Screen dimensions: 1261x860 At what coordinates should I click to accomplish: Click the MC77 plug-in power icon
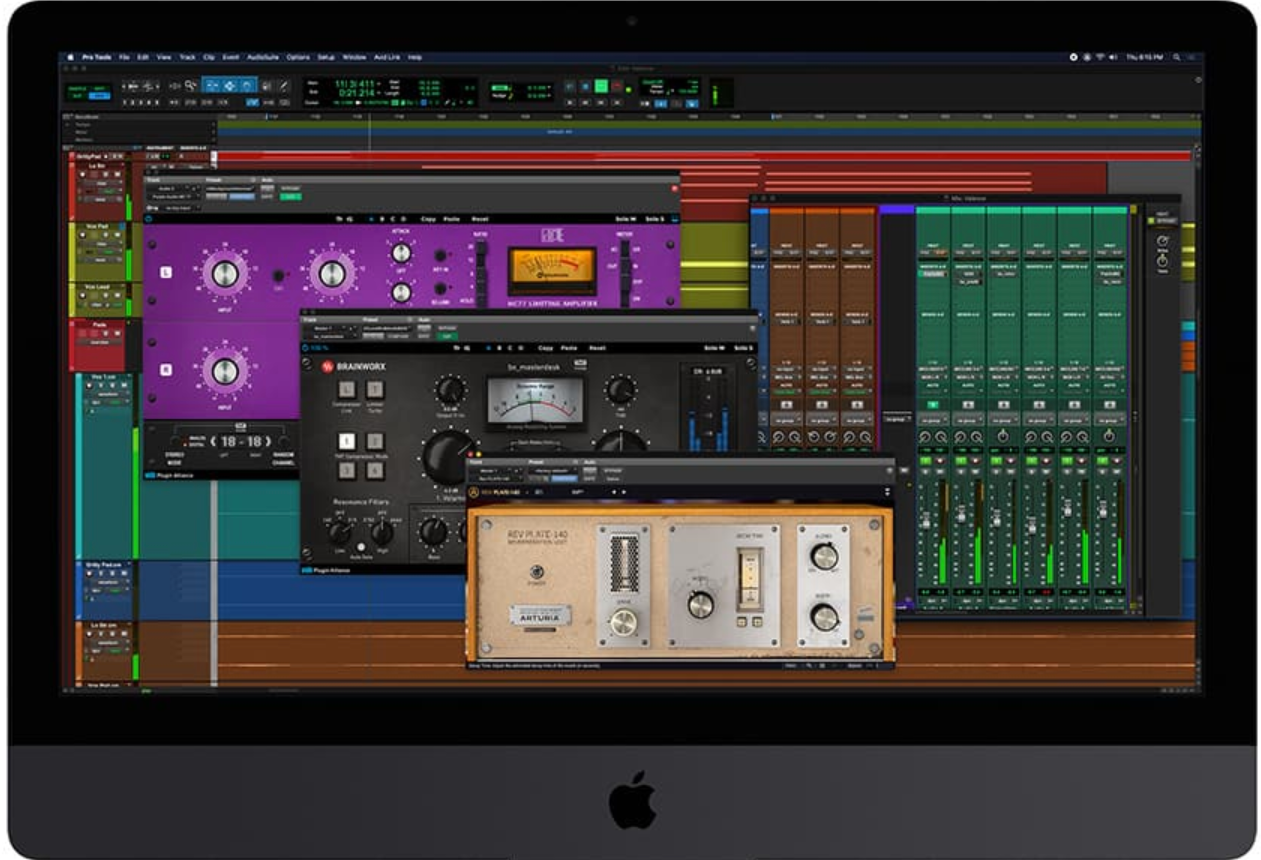149,219
